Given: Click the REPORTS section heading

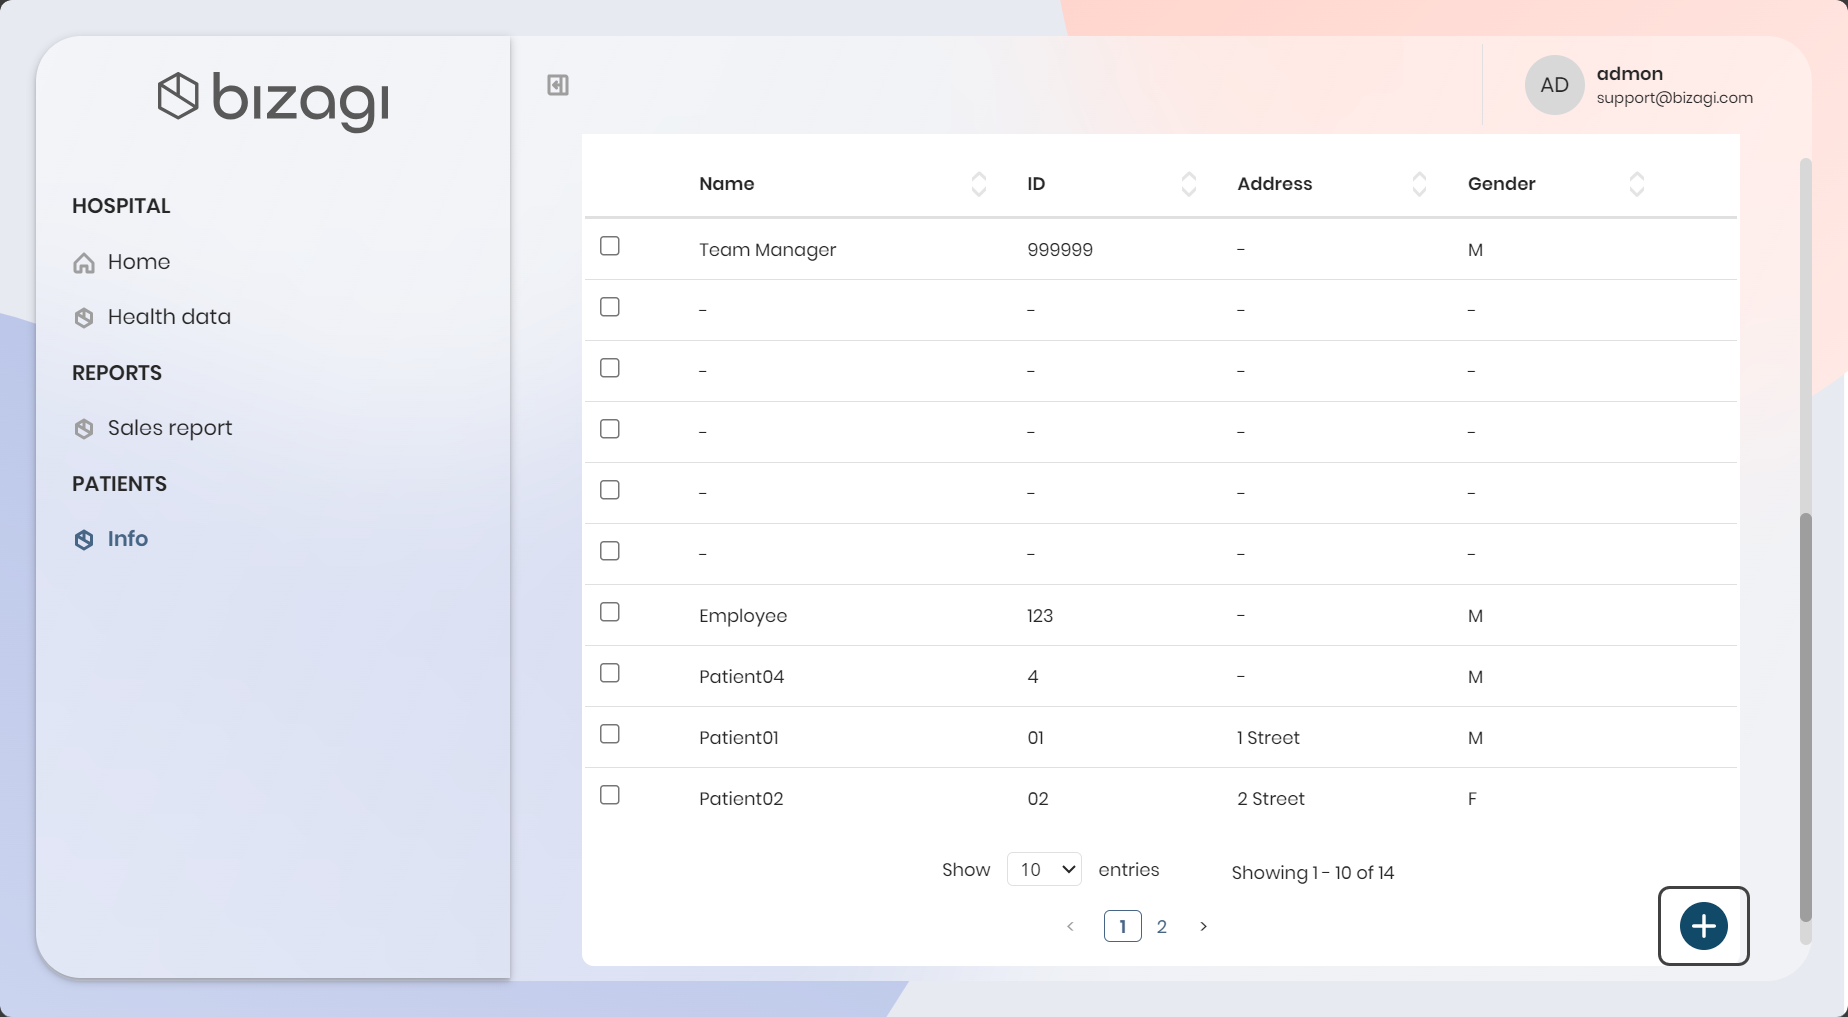Looking at the screenshot, I should tap(117, 373).
